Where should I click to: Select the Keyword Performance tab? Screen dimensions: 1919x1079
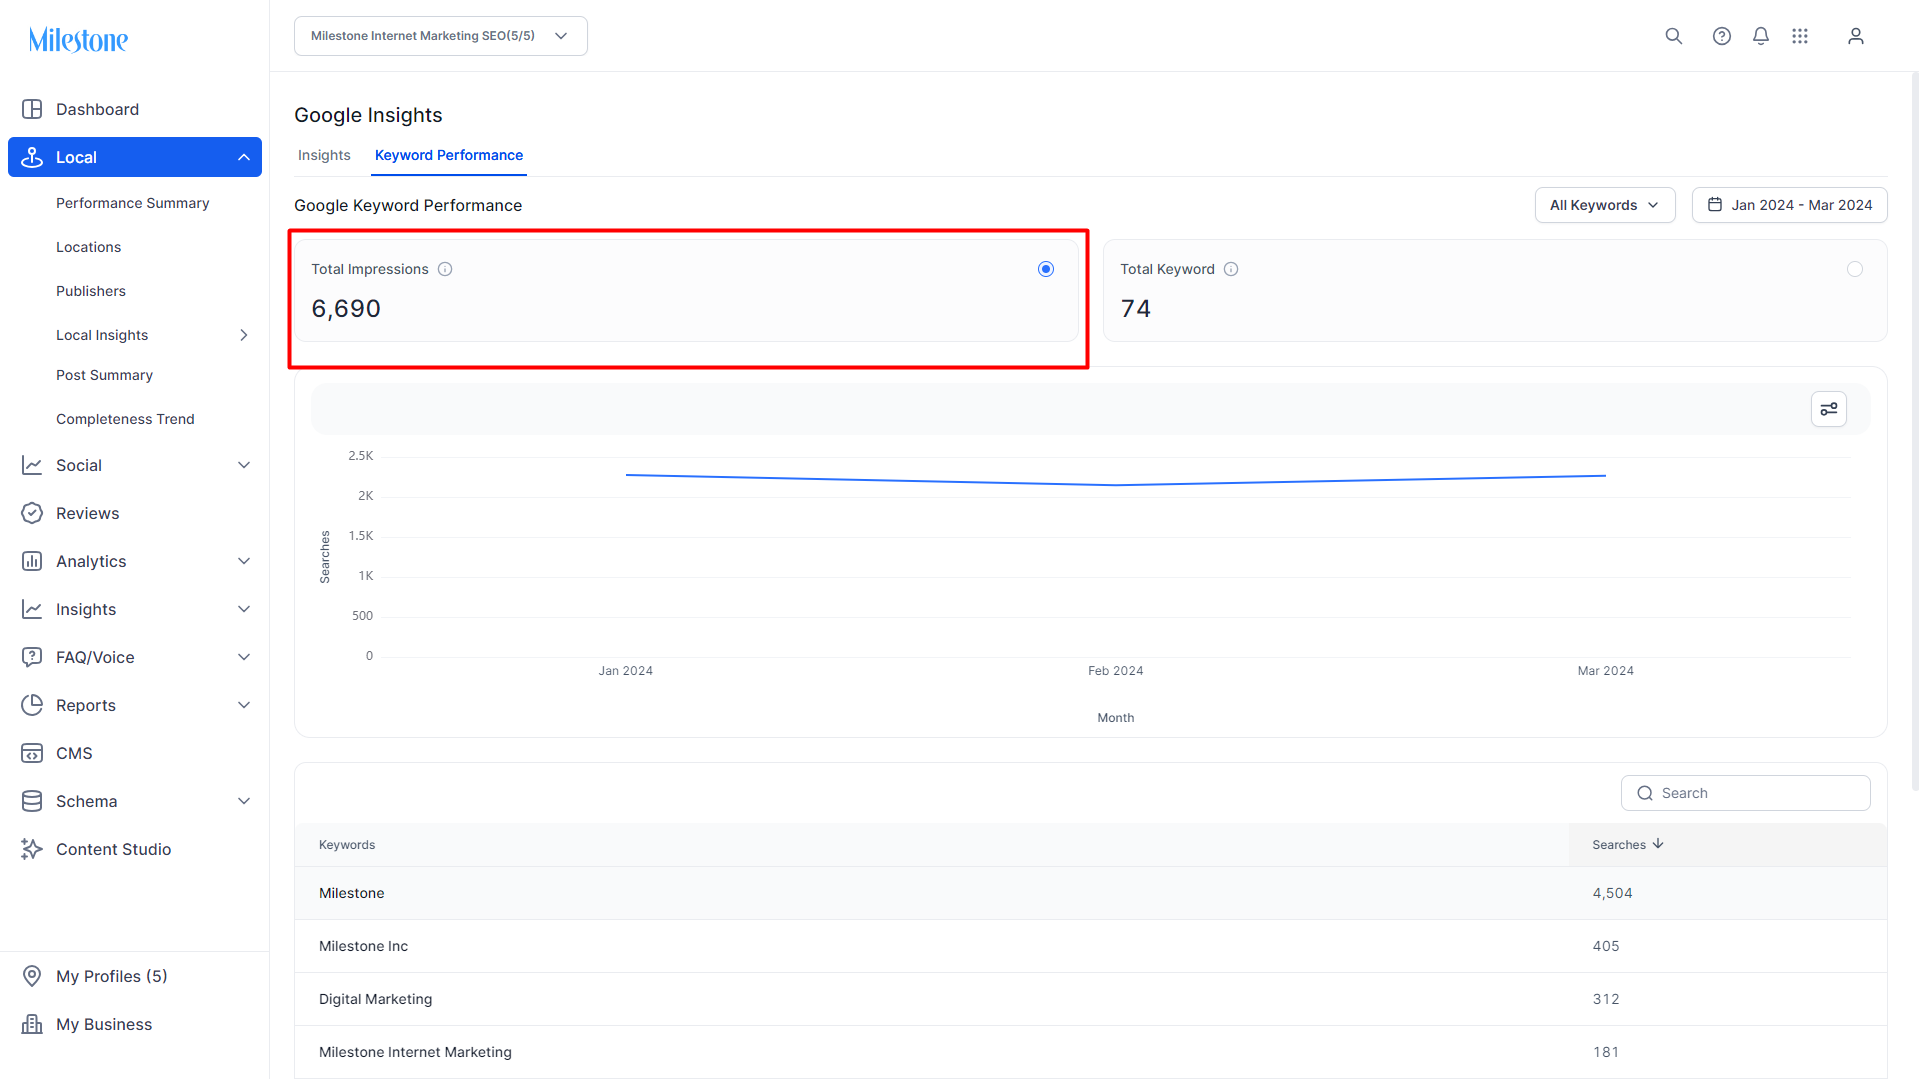click(449, 155)
